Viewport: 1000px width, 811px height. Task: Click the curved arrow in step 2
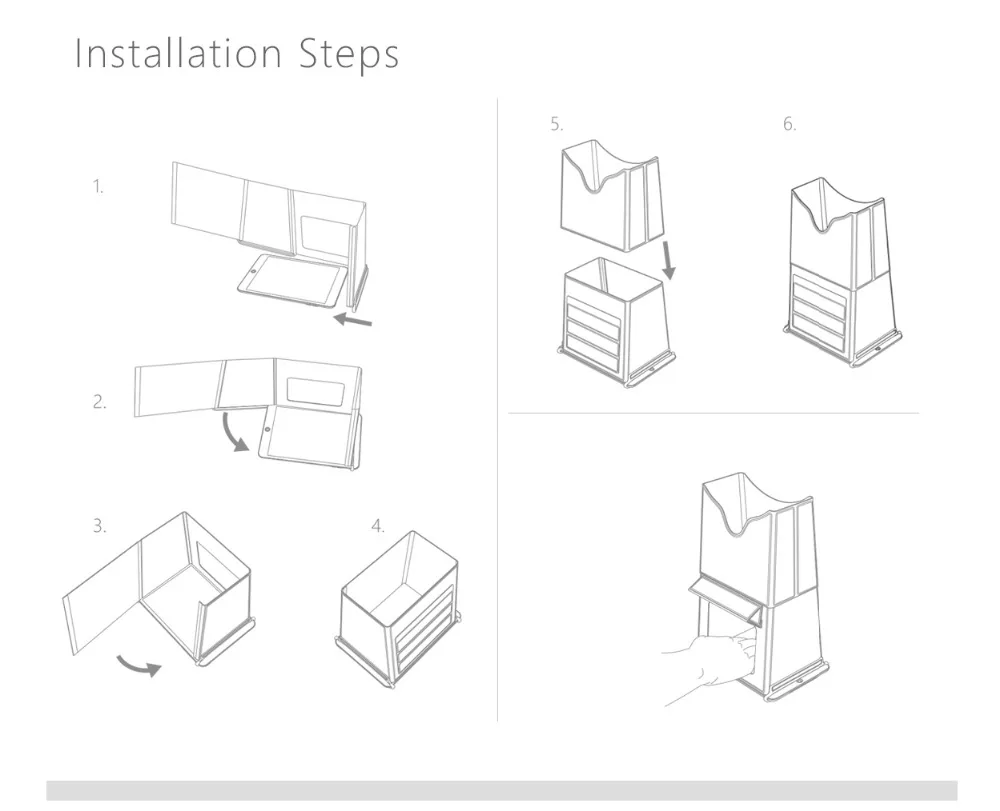click(235, 434)
